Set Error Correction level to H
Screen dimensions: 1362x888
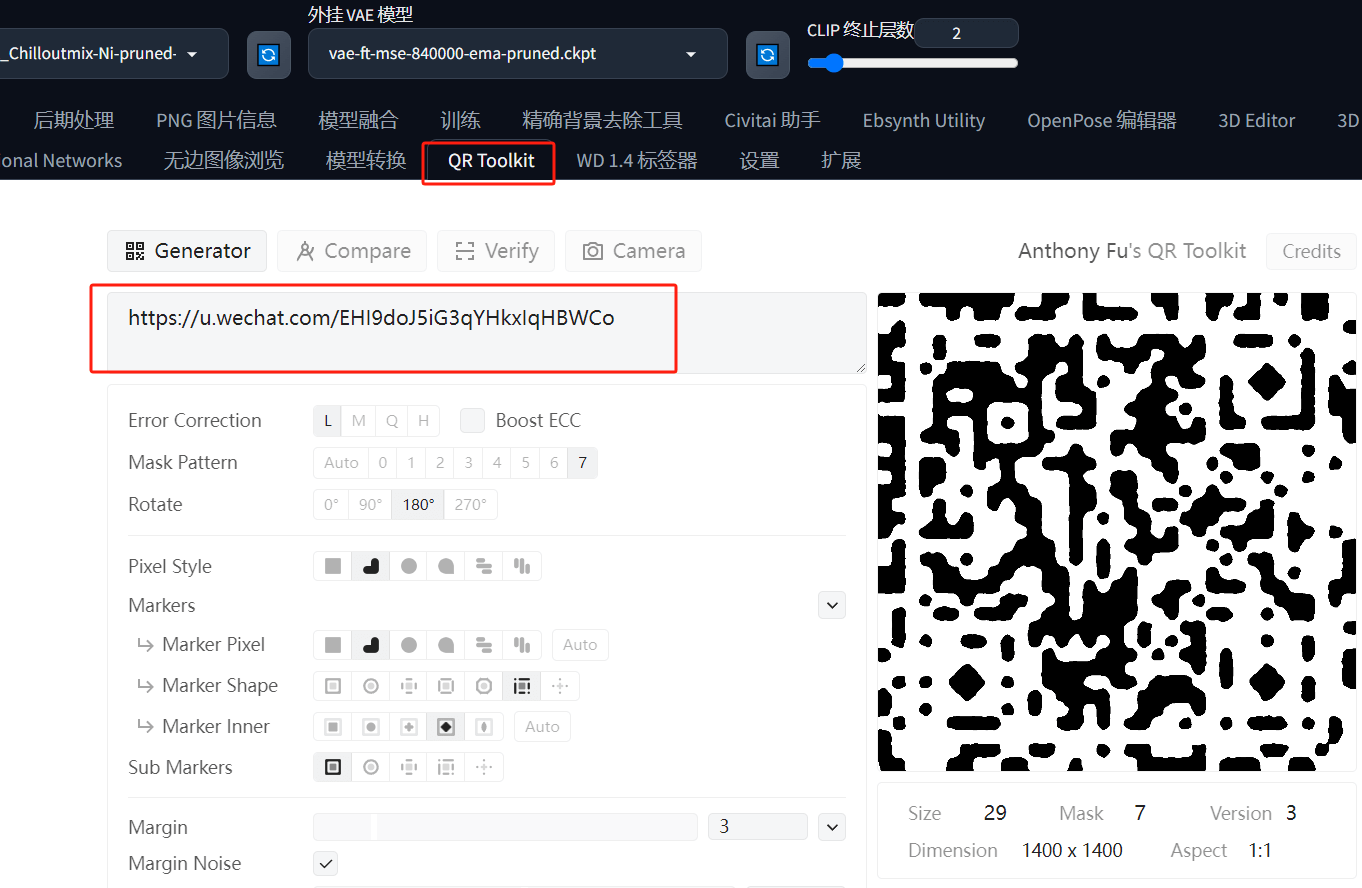(x=423, y=421)
